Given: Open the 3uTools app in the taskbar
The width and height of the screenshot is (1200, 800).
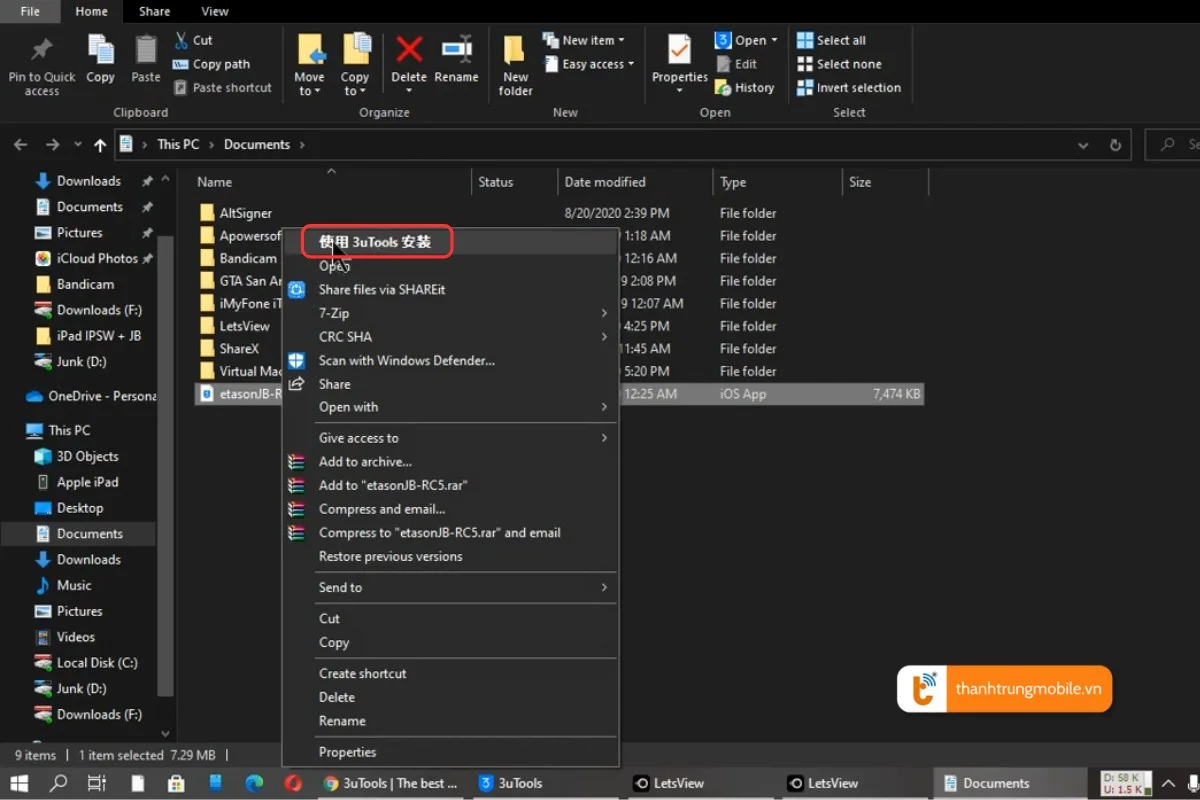Looking at the screenshot, I should click(x=511, y=783).
